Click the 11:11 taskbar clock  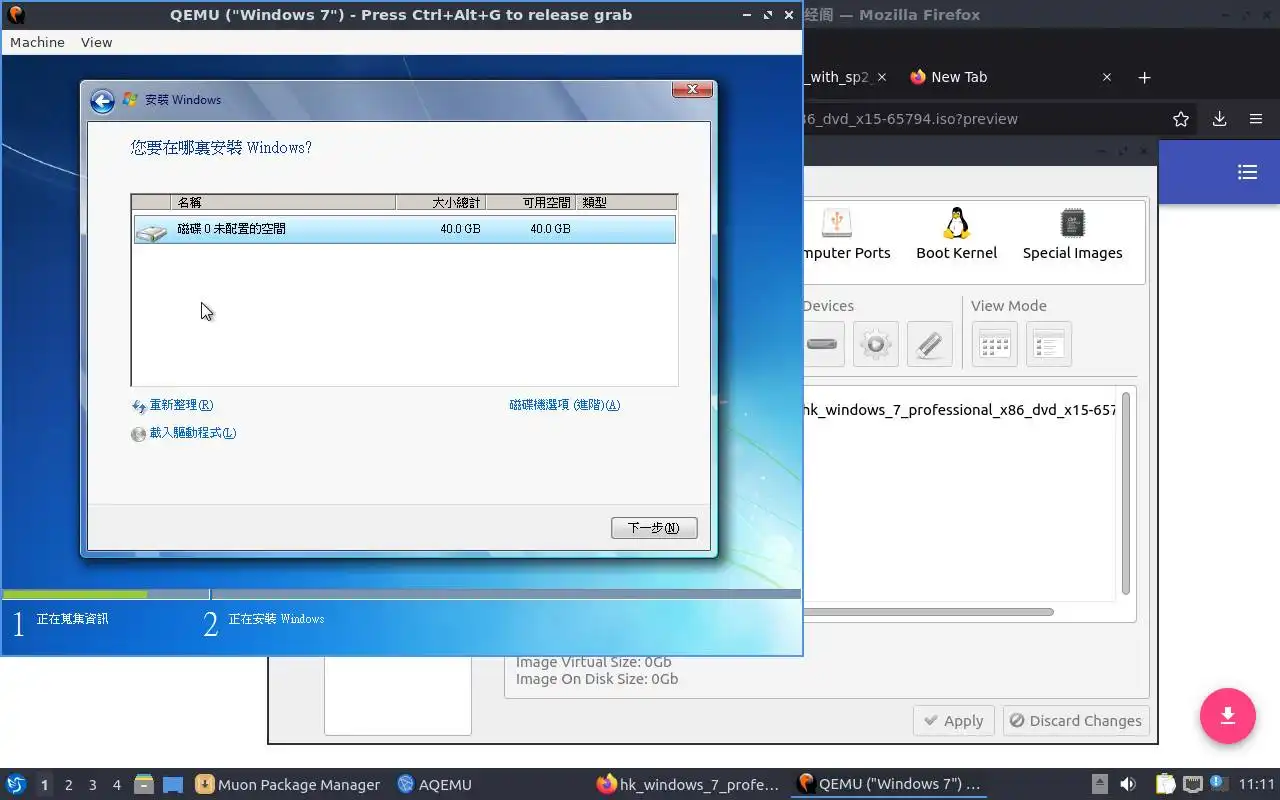tap(1257, 784)
